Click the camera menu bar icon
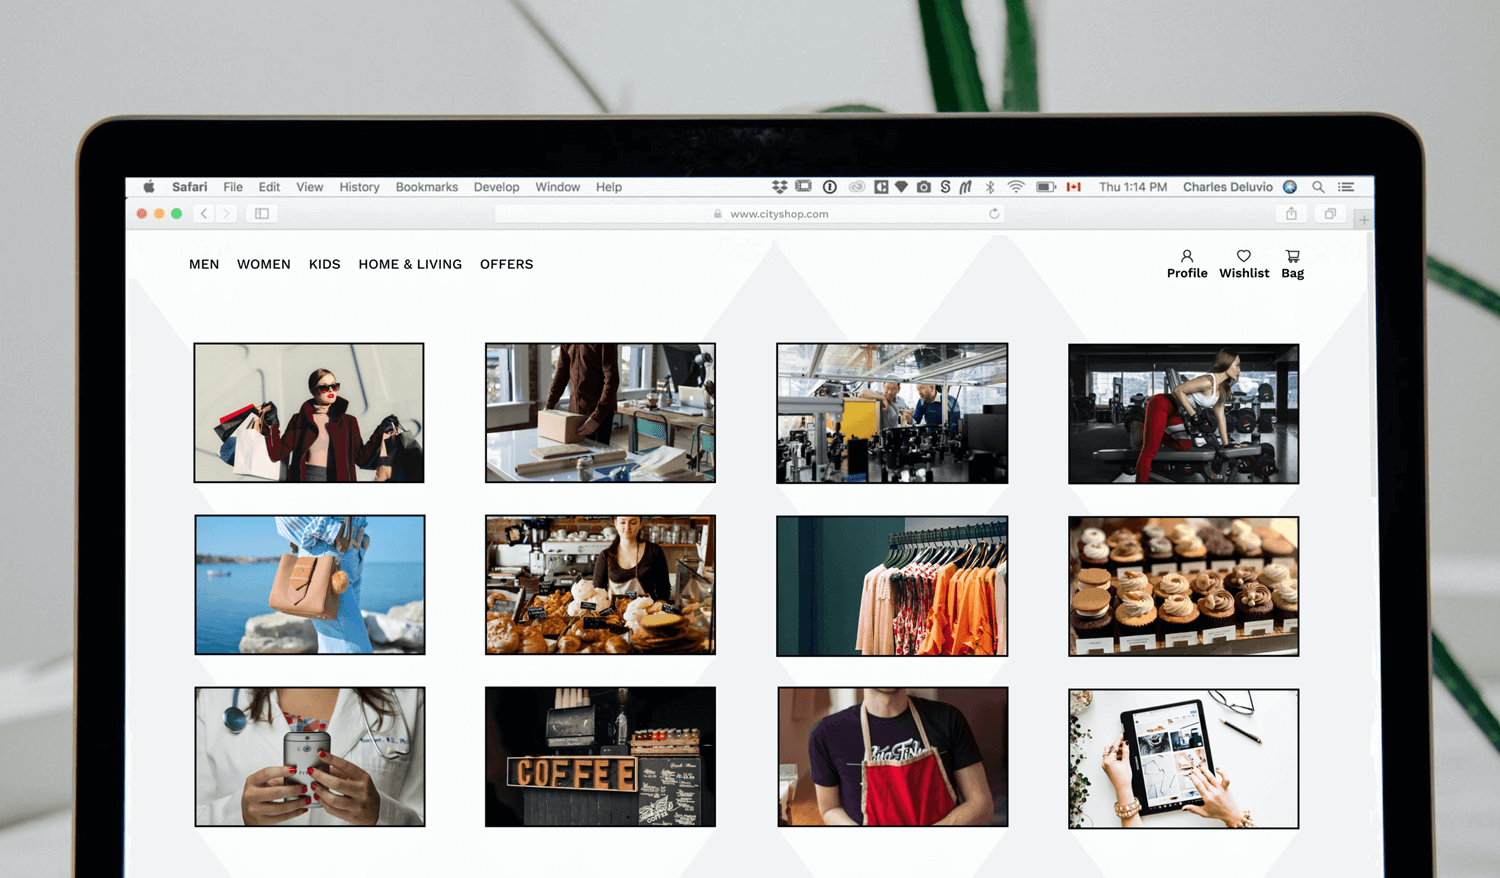 (x=923, y=187)
